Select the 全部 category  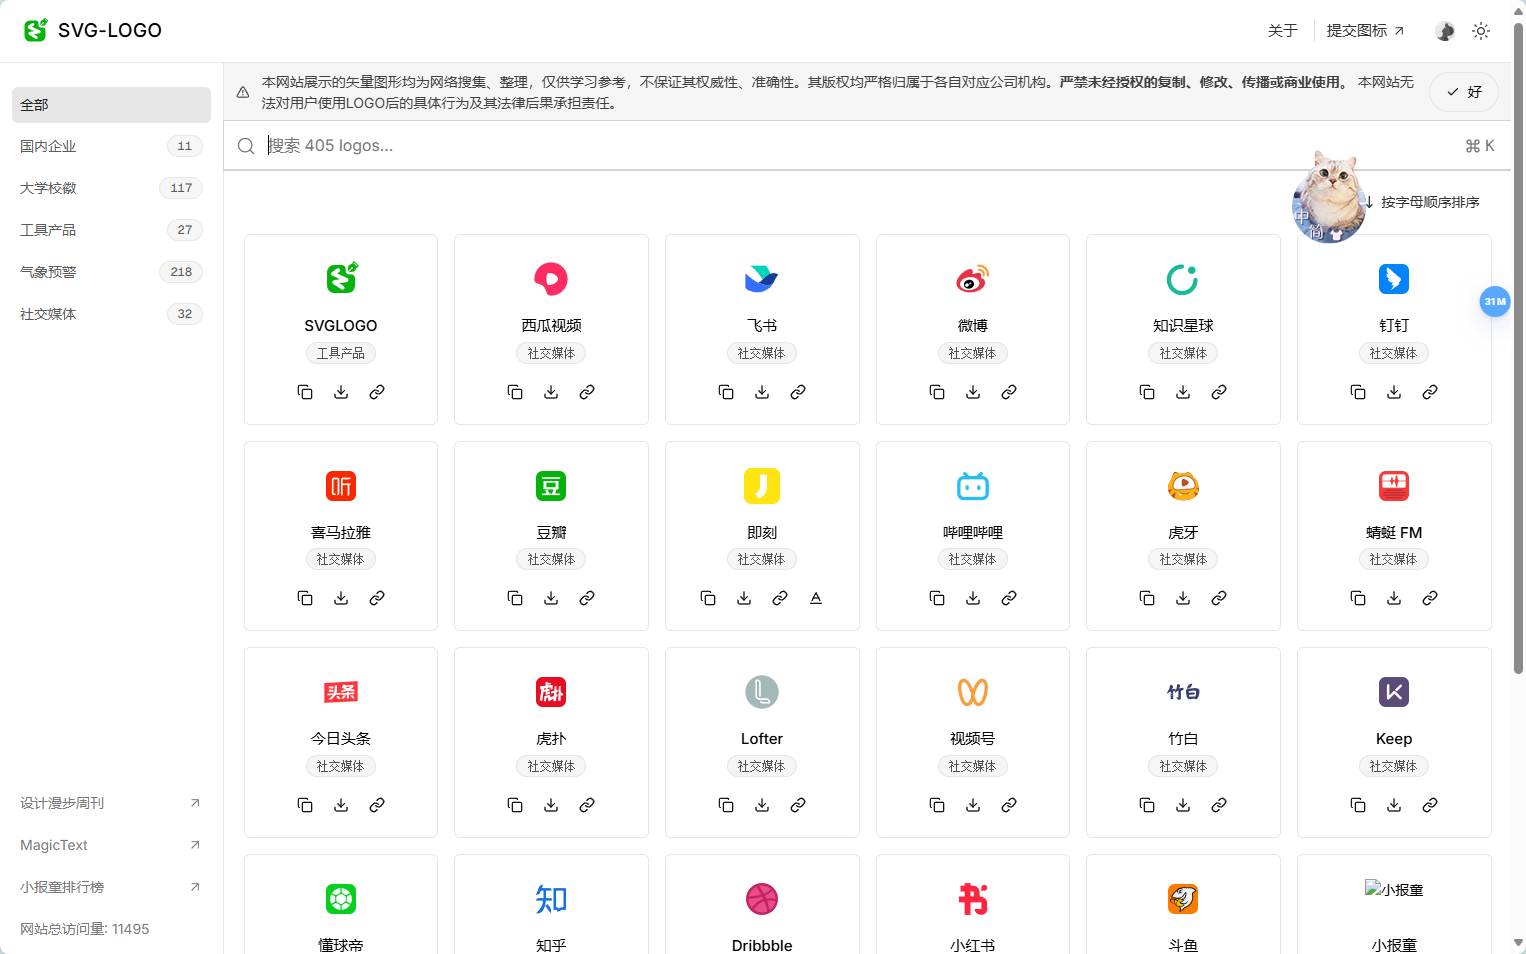click(x=111, y=105)
